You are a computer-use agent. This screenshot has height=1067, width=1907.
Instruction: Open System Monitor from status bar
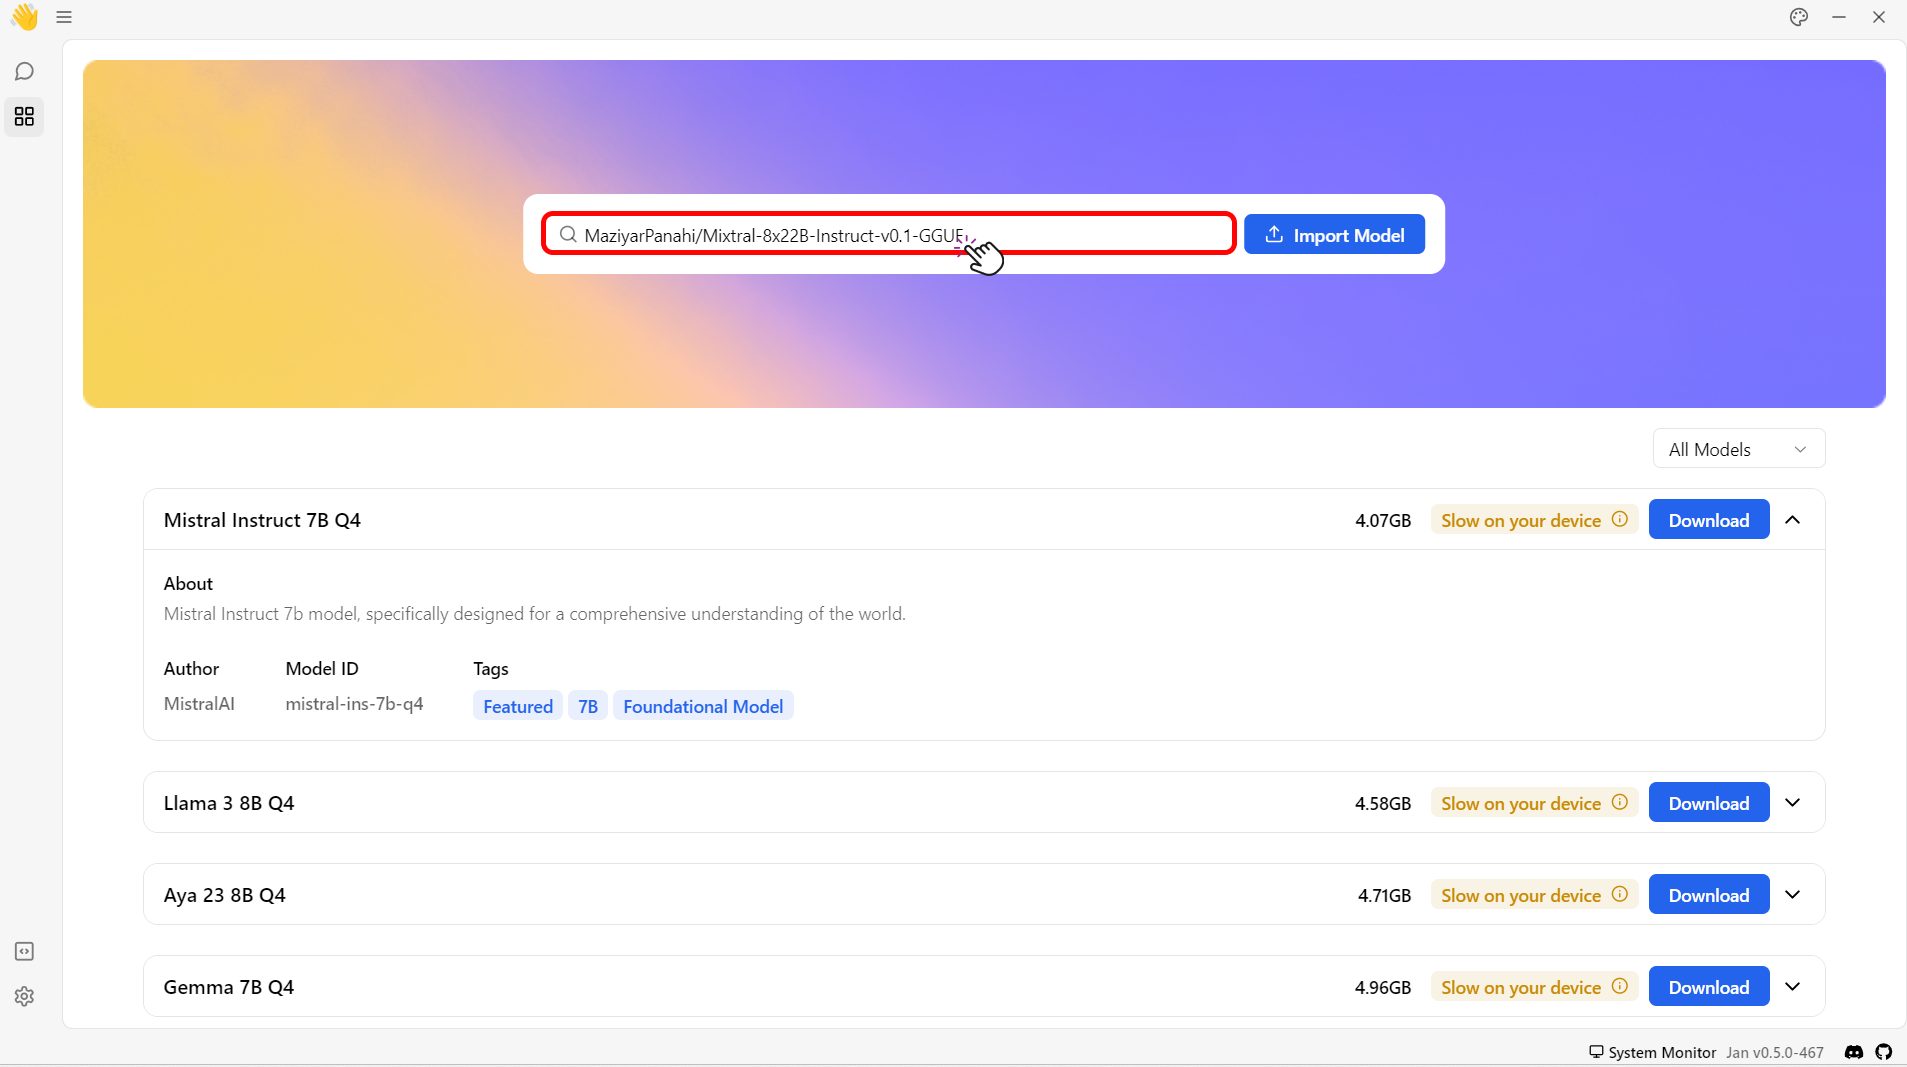coord(1652,1052)
